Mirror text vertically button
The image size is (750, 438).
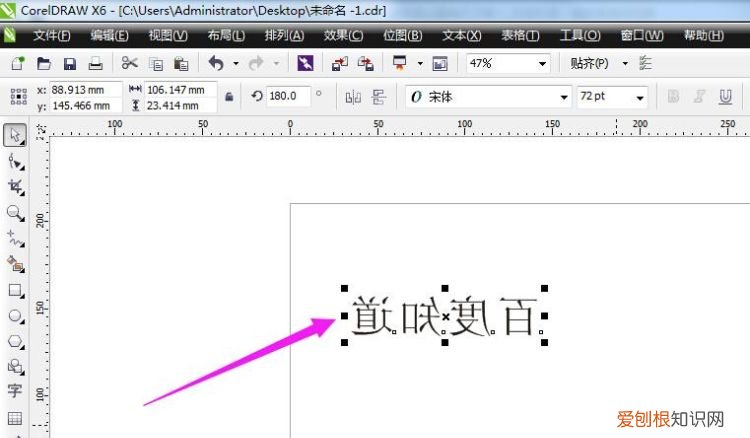point(379,97)
